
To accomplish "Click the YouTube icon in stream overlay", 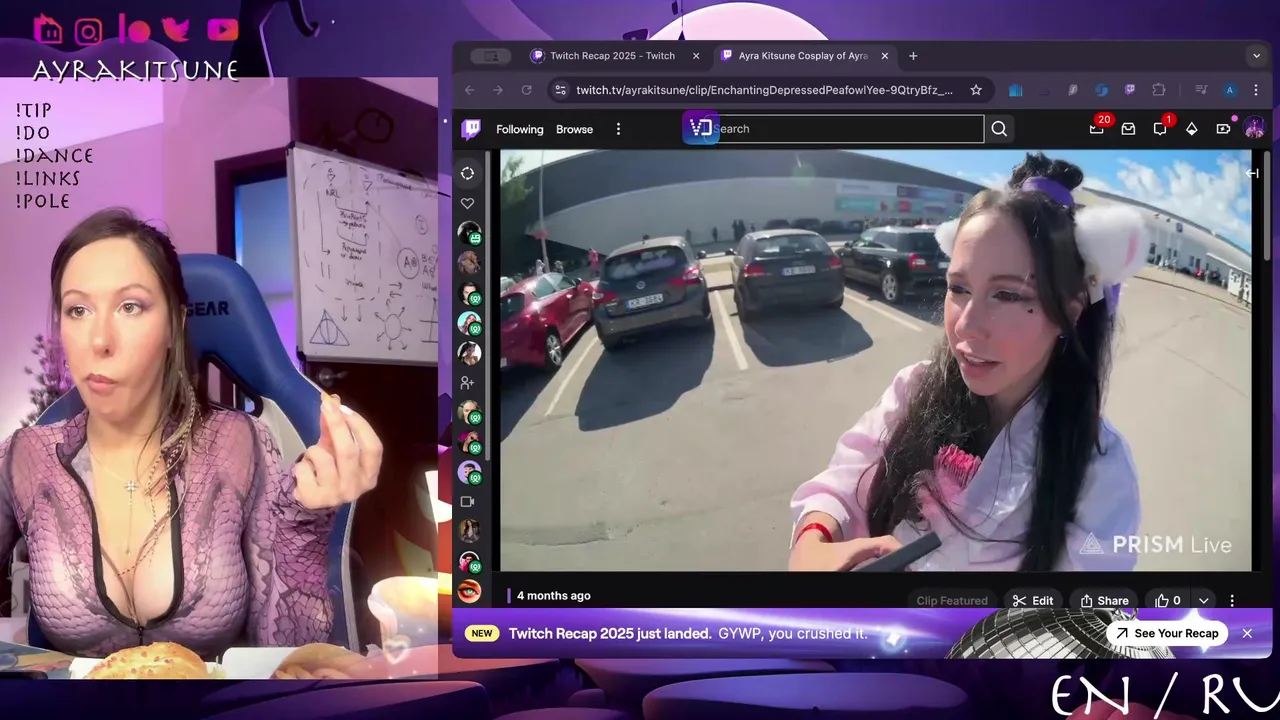I will pos(222,30).
